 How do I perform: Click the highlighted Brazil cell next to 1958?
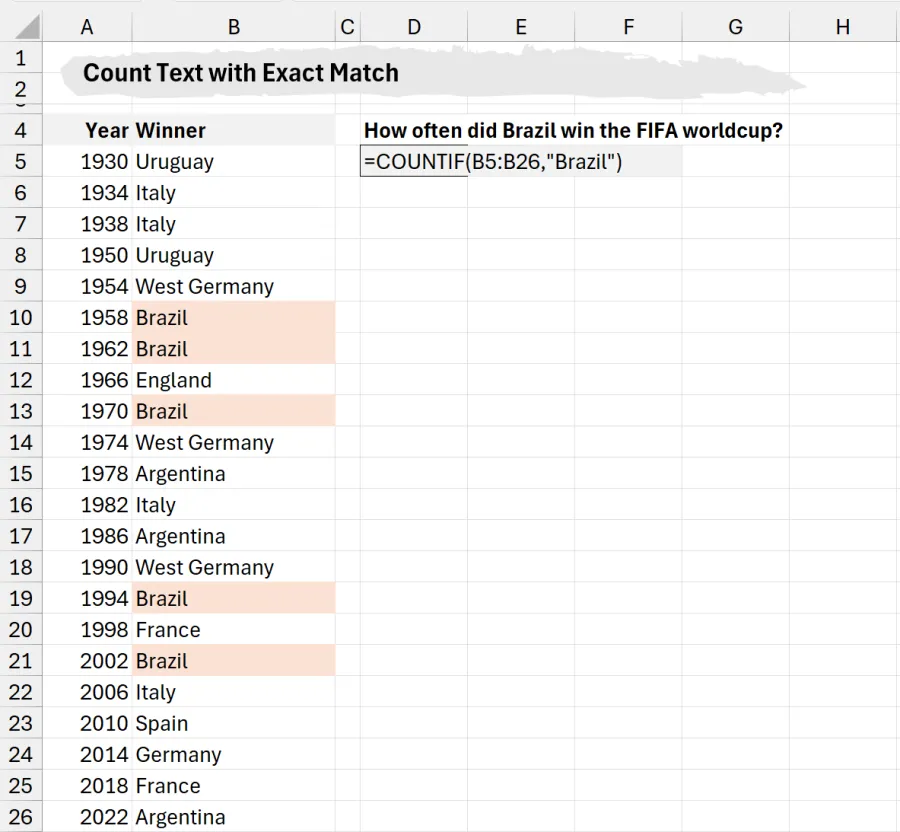coord(232,318)
